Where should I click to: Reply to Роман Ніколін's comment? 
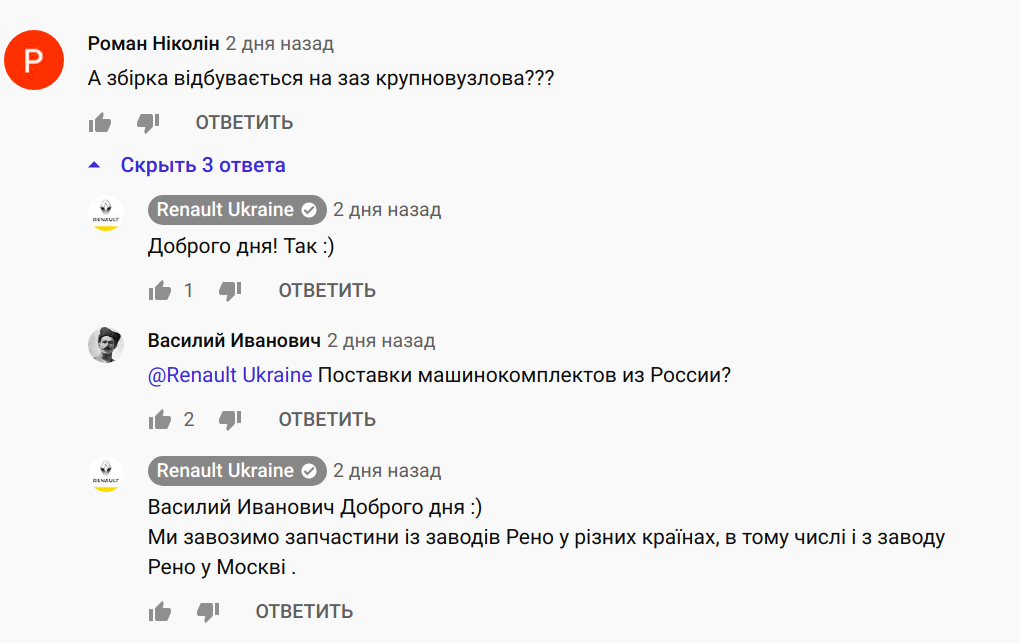coord(244,123)
